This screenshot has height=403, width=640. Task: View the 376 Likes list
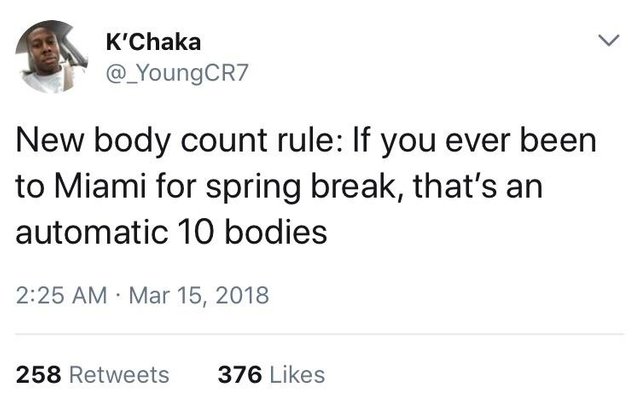tap(271, 374)
